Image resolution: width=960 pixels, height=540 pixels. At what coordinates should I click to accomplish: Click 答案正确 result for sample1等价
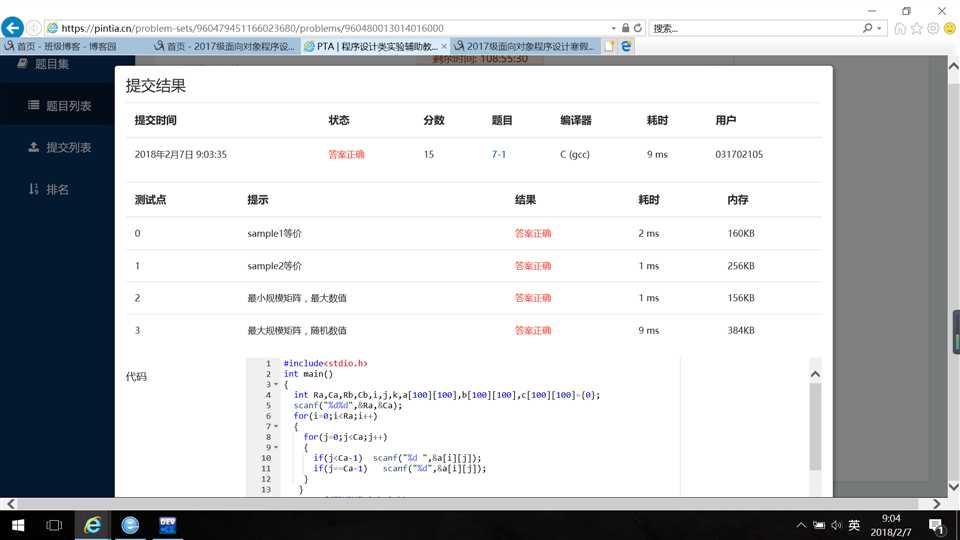(533, 233)
